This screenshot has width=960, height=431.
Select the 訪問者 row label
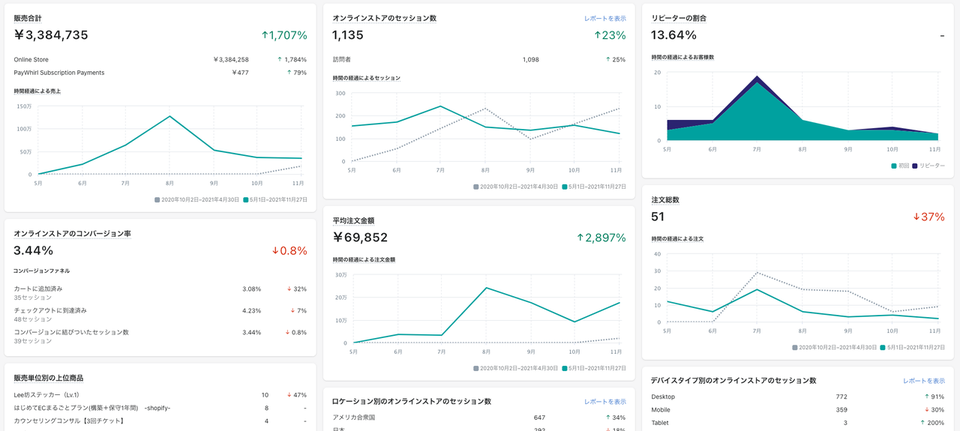click(342, 60)
